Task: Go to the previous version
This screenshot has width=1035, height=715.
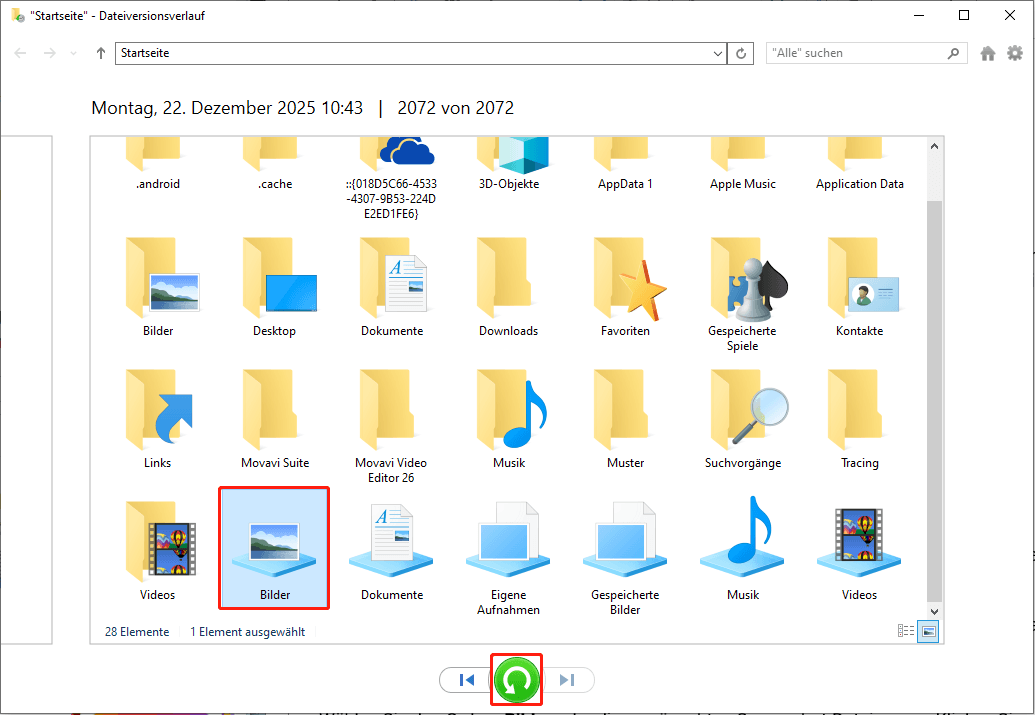Action: tap(466, 680)
